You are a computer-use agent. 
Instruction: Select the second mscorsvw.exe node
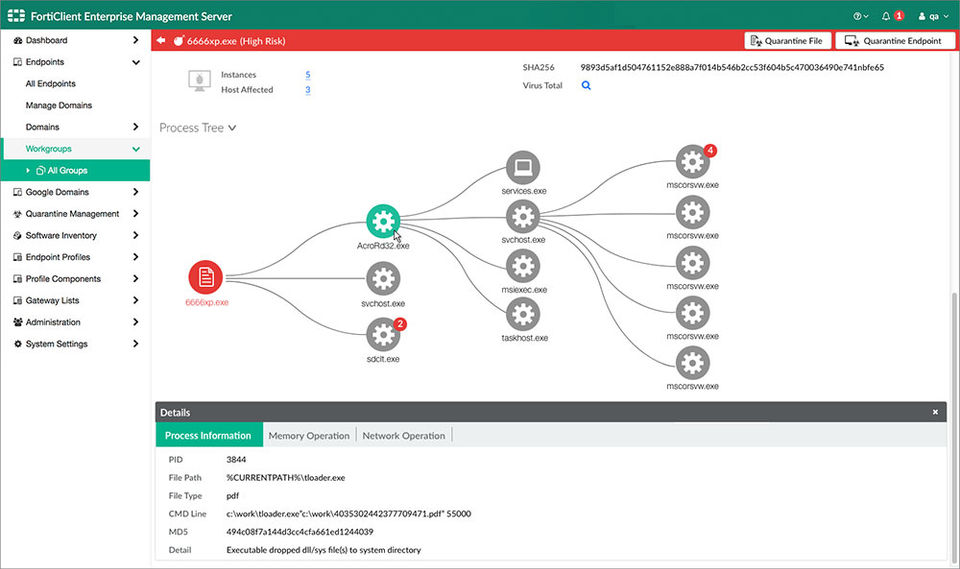pyautogui.click(x=692, y=213)
